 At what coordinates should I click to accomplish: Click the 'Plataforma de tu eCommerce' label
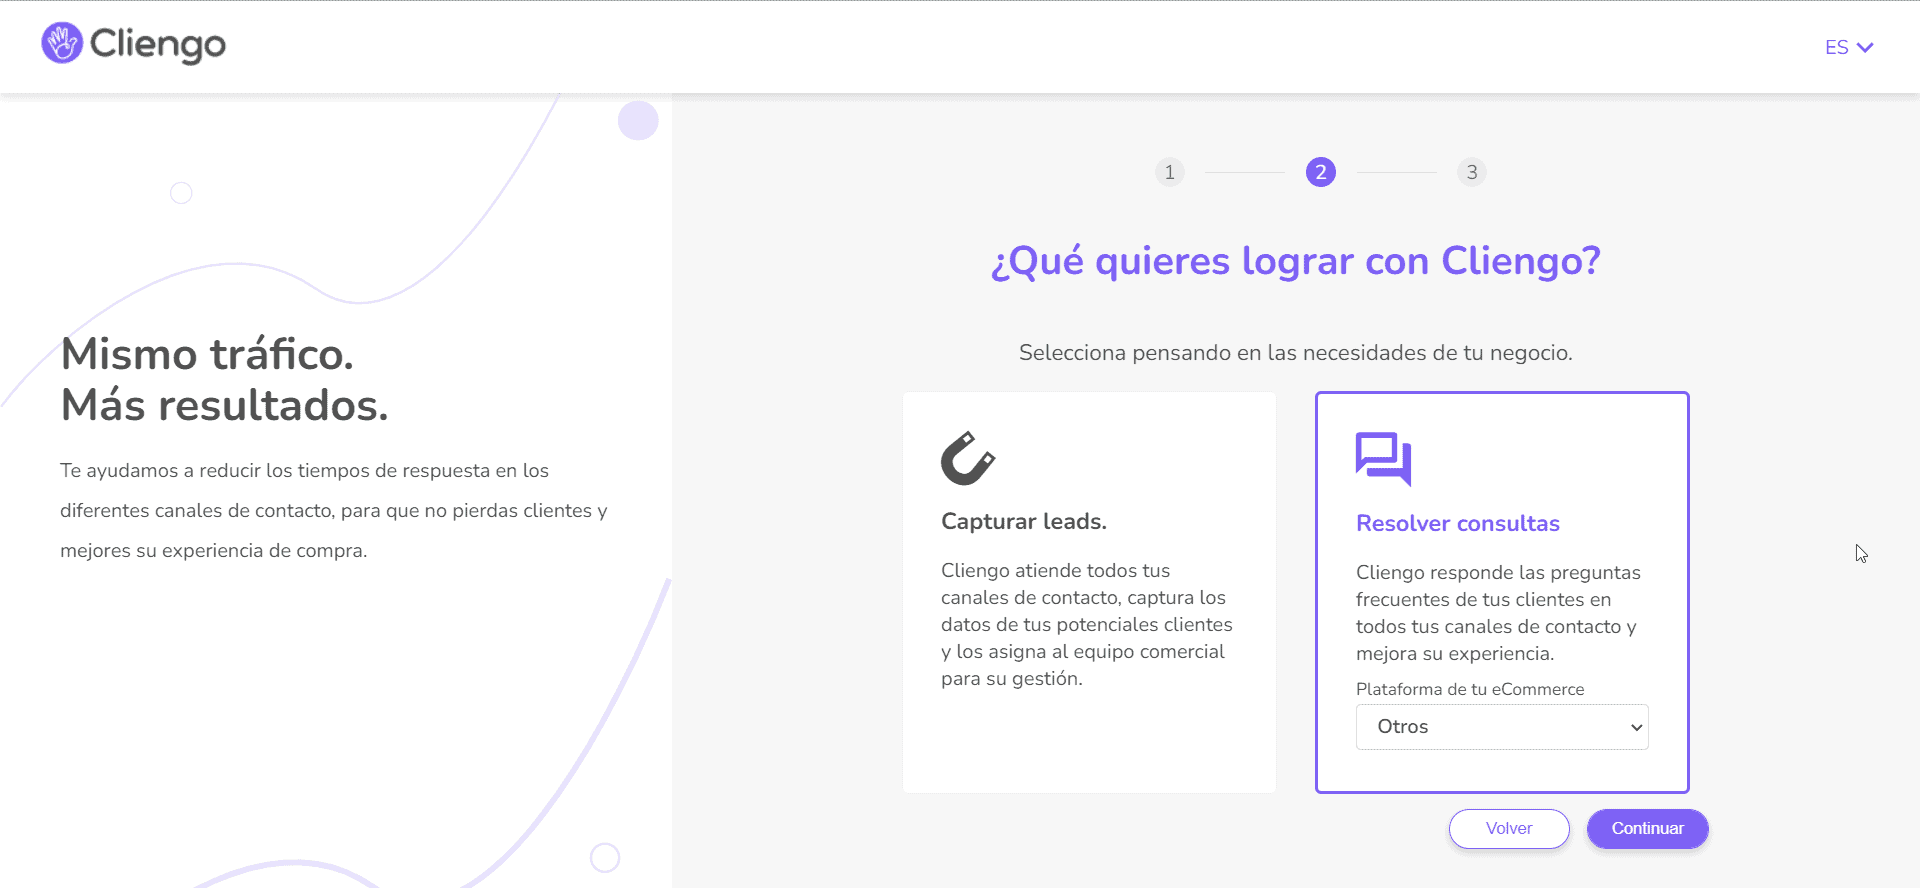coord(1470,689)
